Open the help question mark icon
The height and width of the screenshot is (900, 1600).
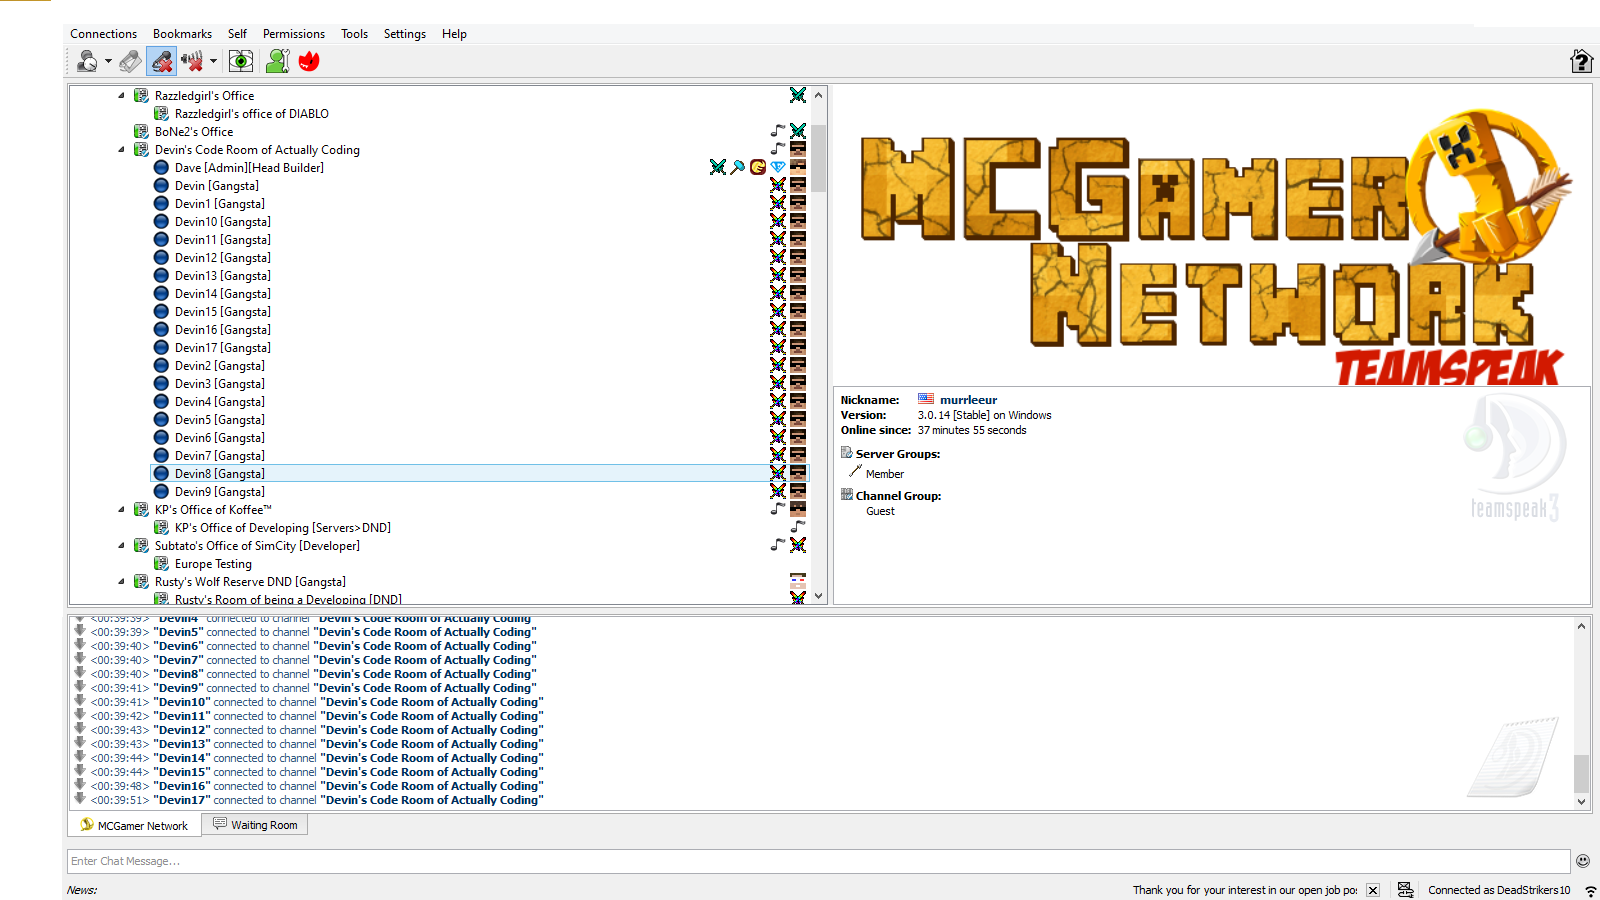tap(1581, 61)
